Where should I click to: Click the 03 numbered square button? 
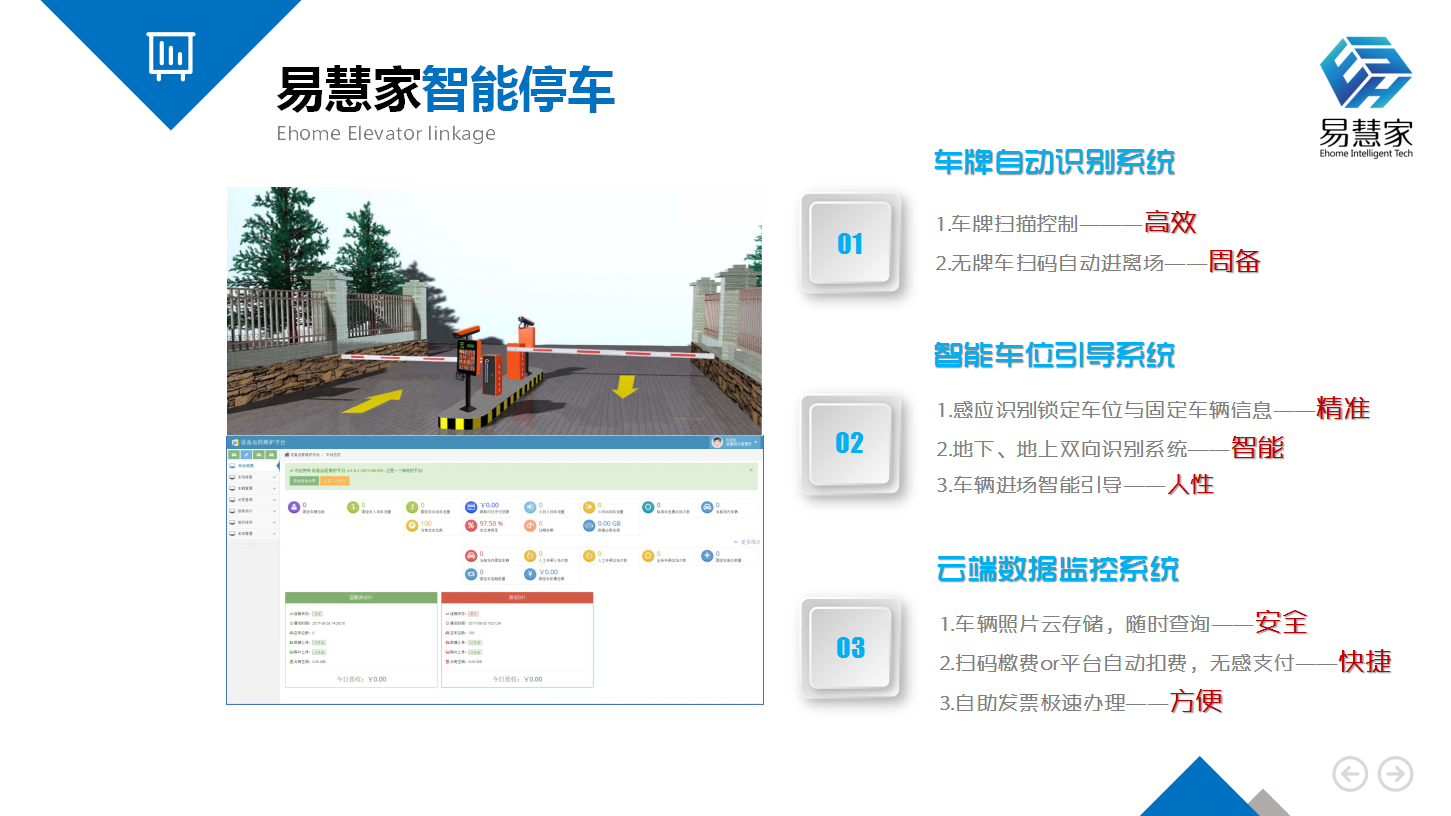click(x=851, y=647)
